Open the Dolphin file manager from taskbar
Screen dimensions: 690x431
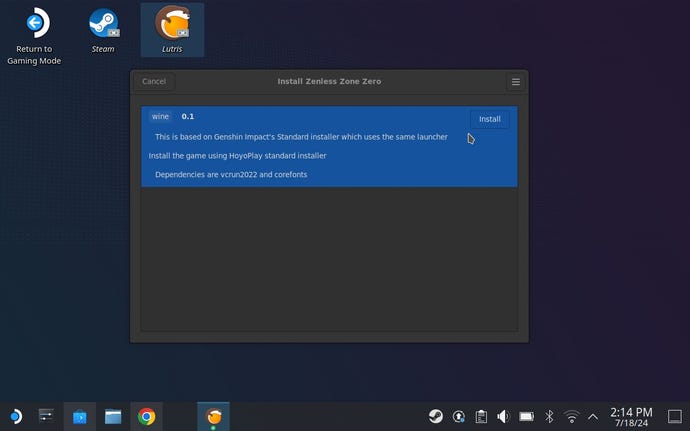click(x=113, y=416)
